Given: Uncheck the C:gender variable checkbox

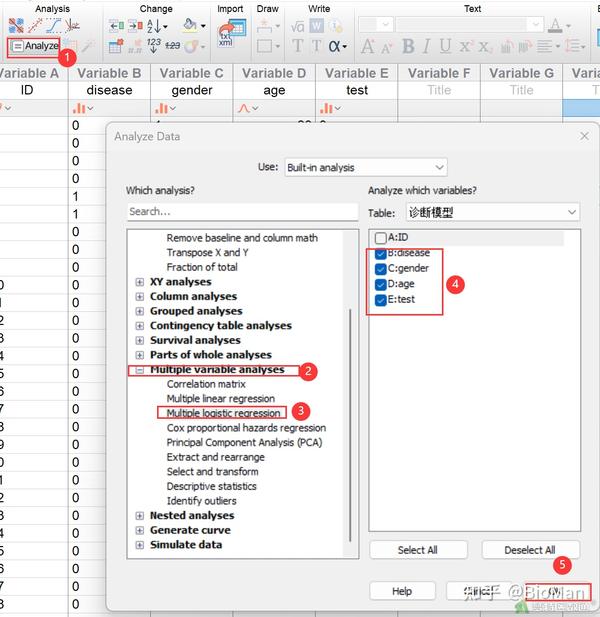Looking at the screenshot, I should (380, 268).
